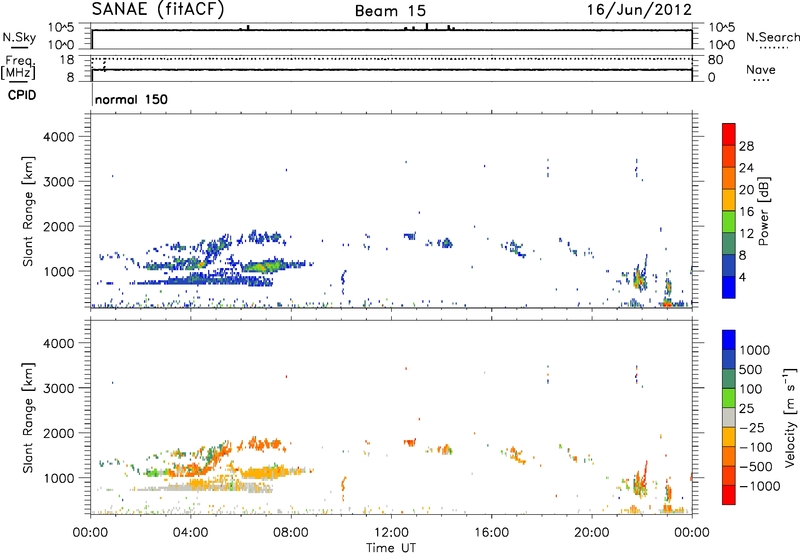Pick the 16–20 dB yellow swatch

[x=729, y=200]
